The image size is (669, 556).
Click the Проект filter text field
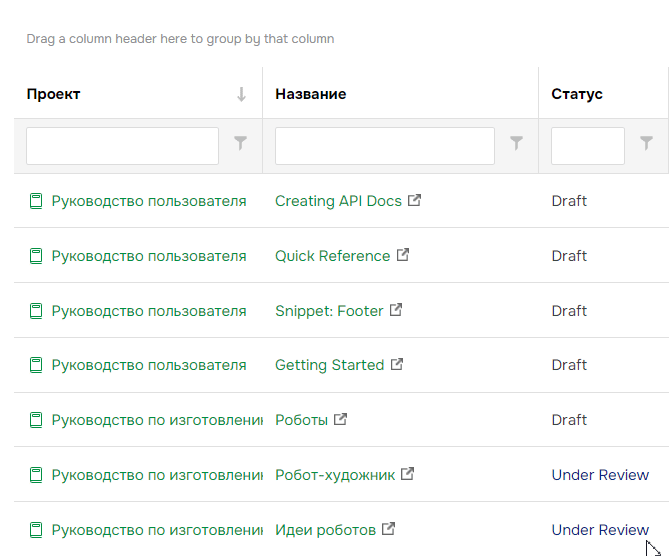(x=122, y=146)
